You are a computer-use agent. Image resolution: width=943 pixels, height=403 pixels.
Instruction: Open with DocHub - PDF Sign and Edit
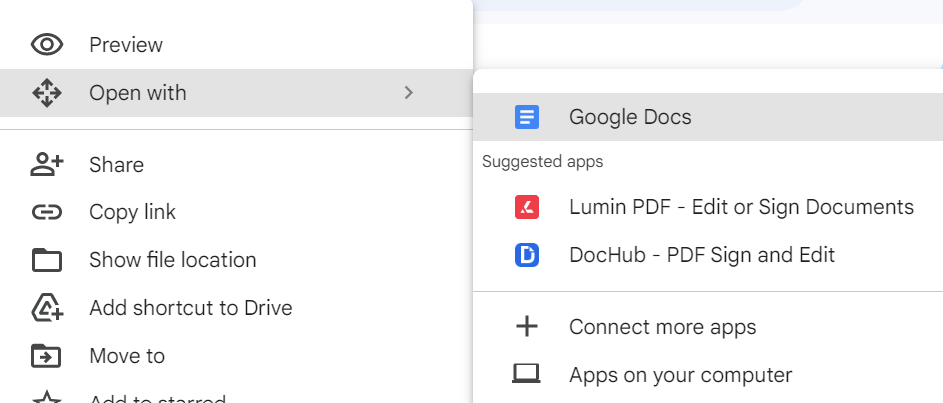[708, 255]
